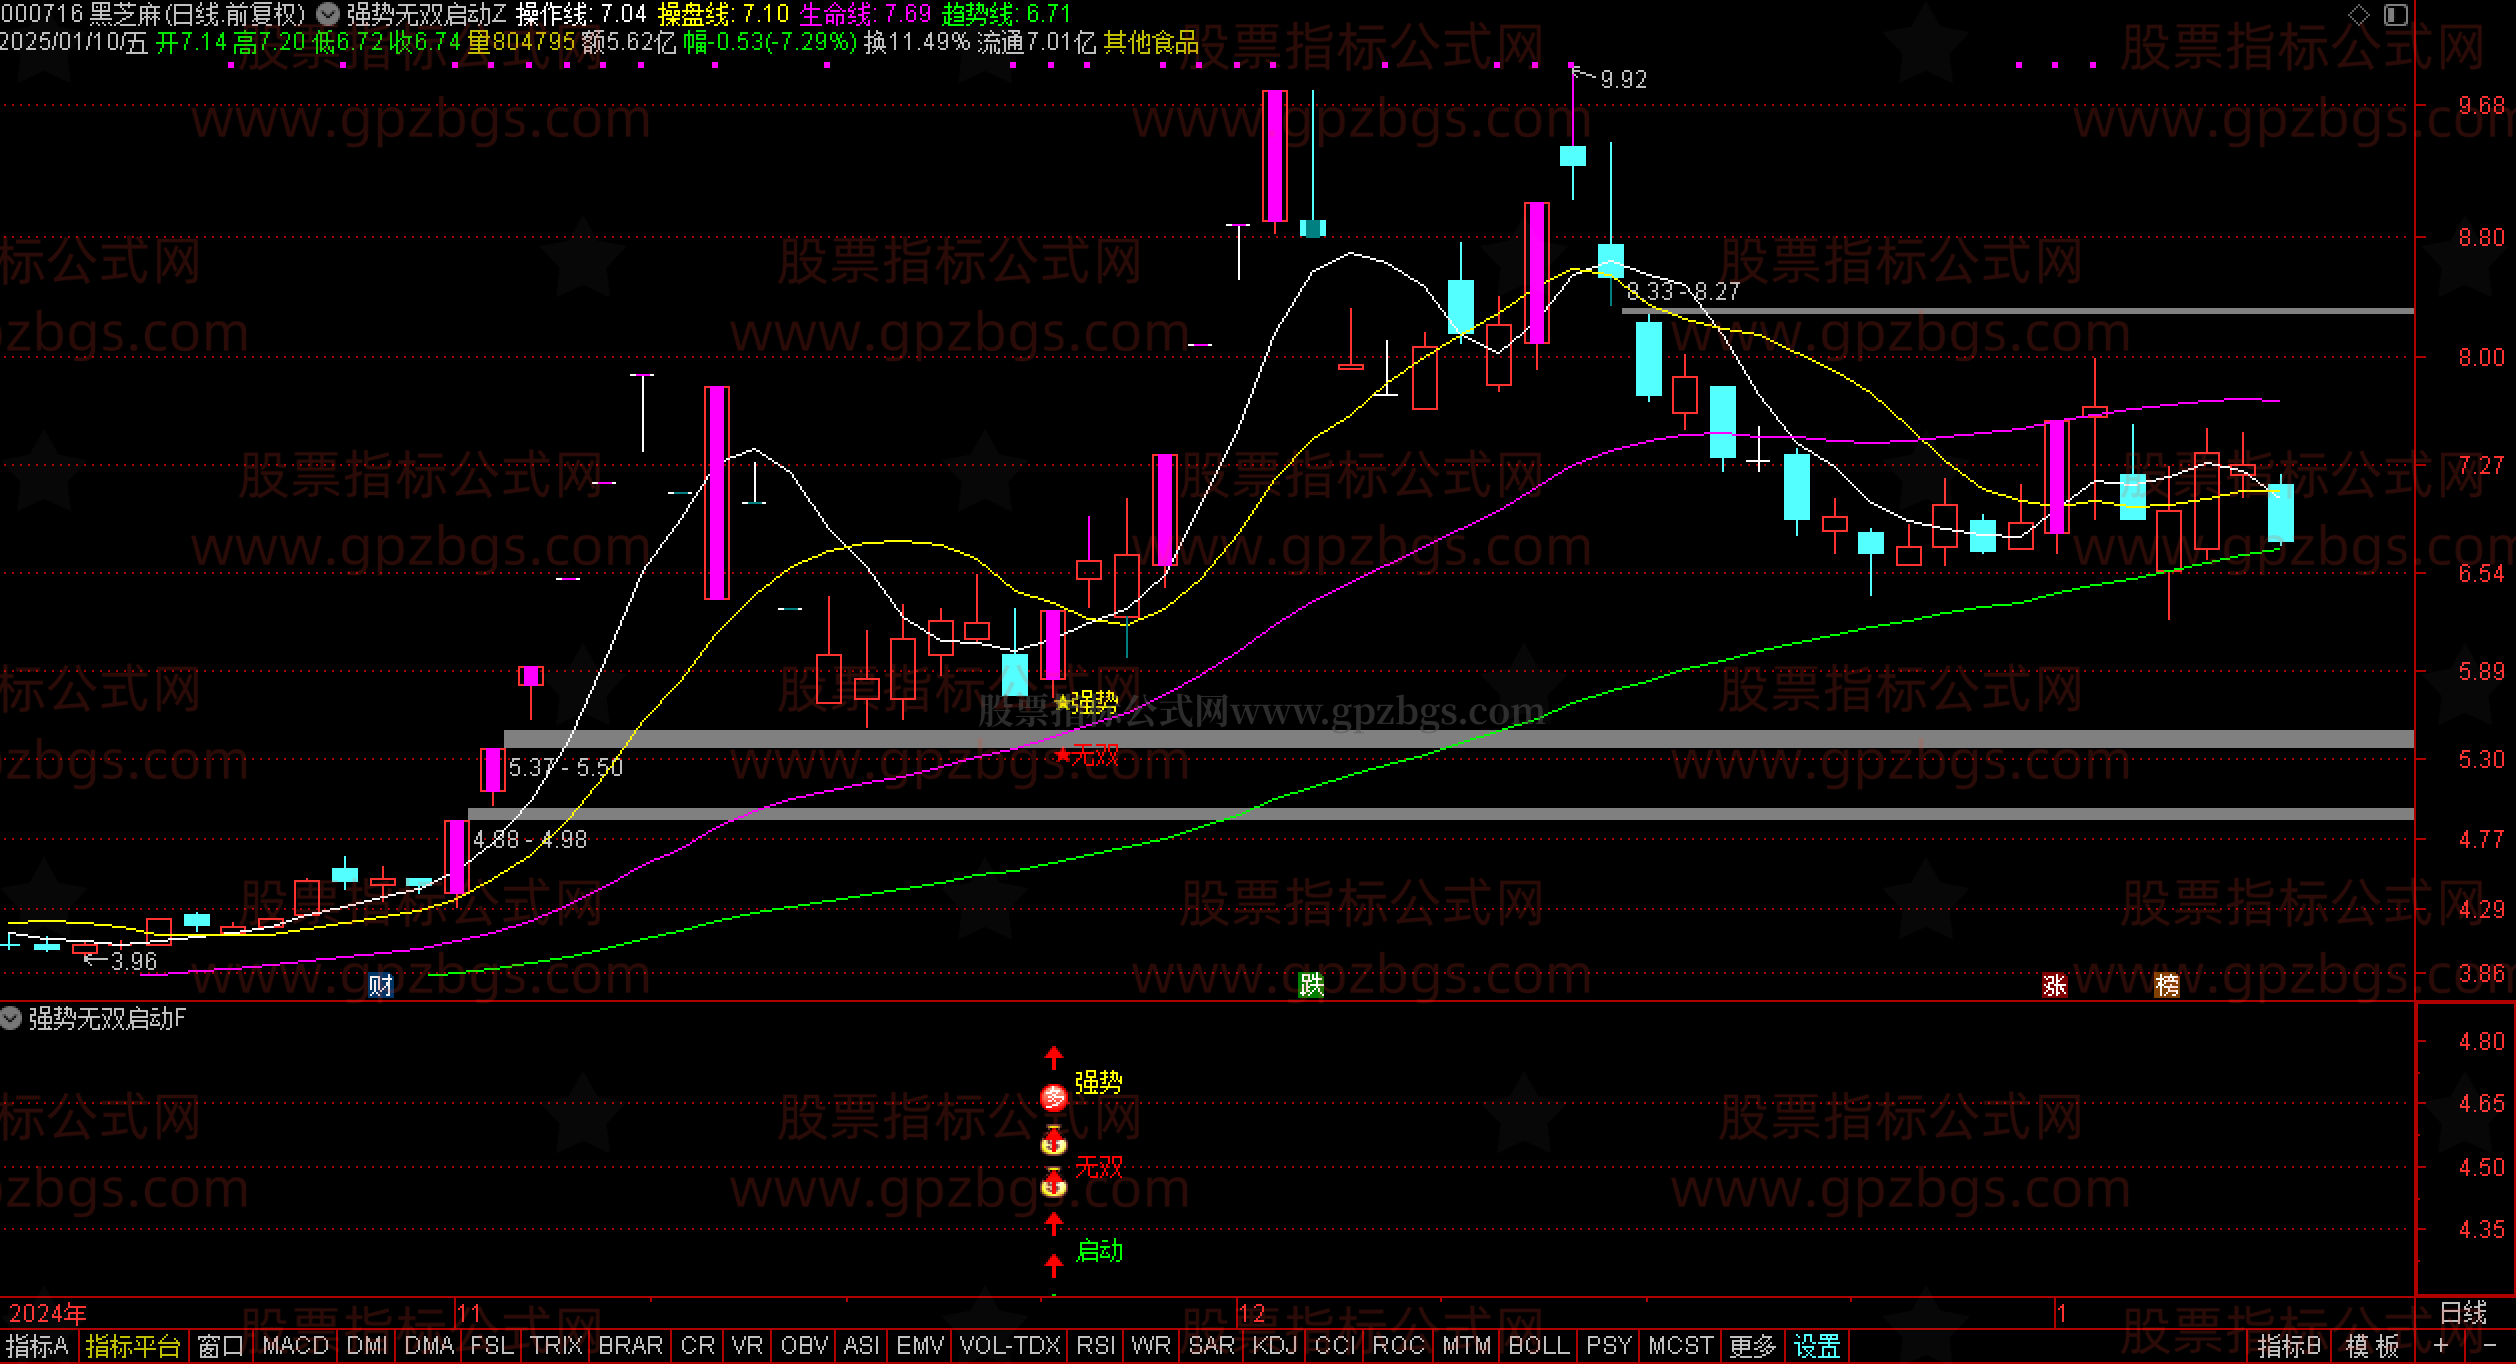Click the 更多 more indicators button
Screen dimensions: 2516x1364
[1752, 1346]
